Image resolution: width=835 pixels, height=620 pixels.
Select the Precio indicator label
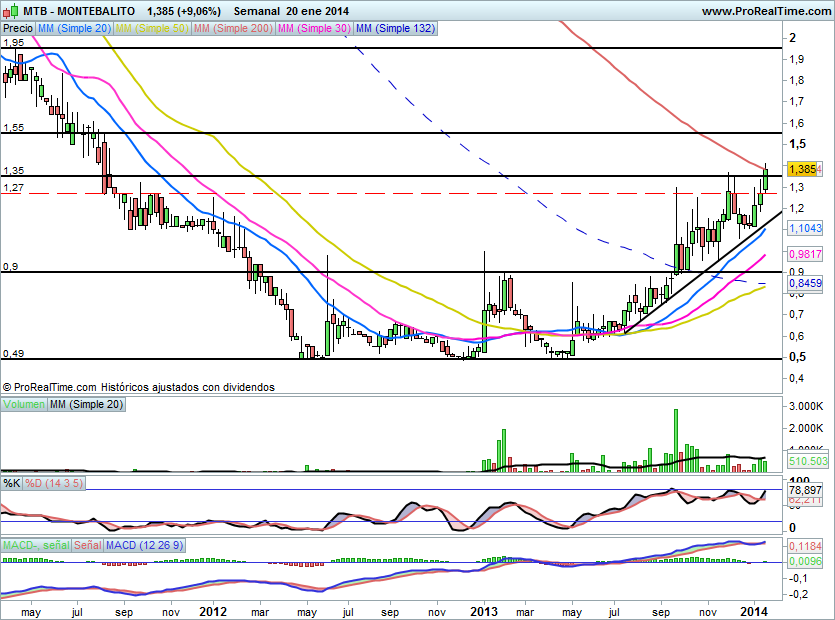pyautogui.click(x=17, y=29)
